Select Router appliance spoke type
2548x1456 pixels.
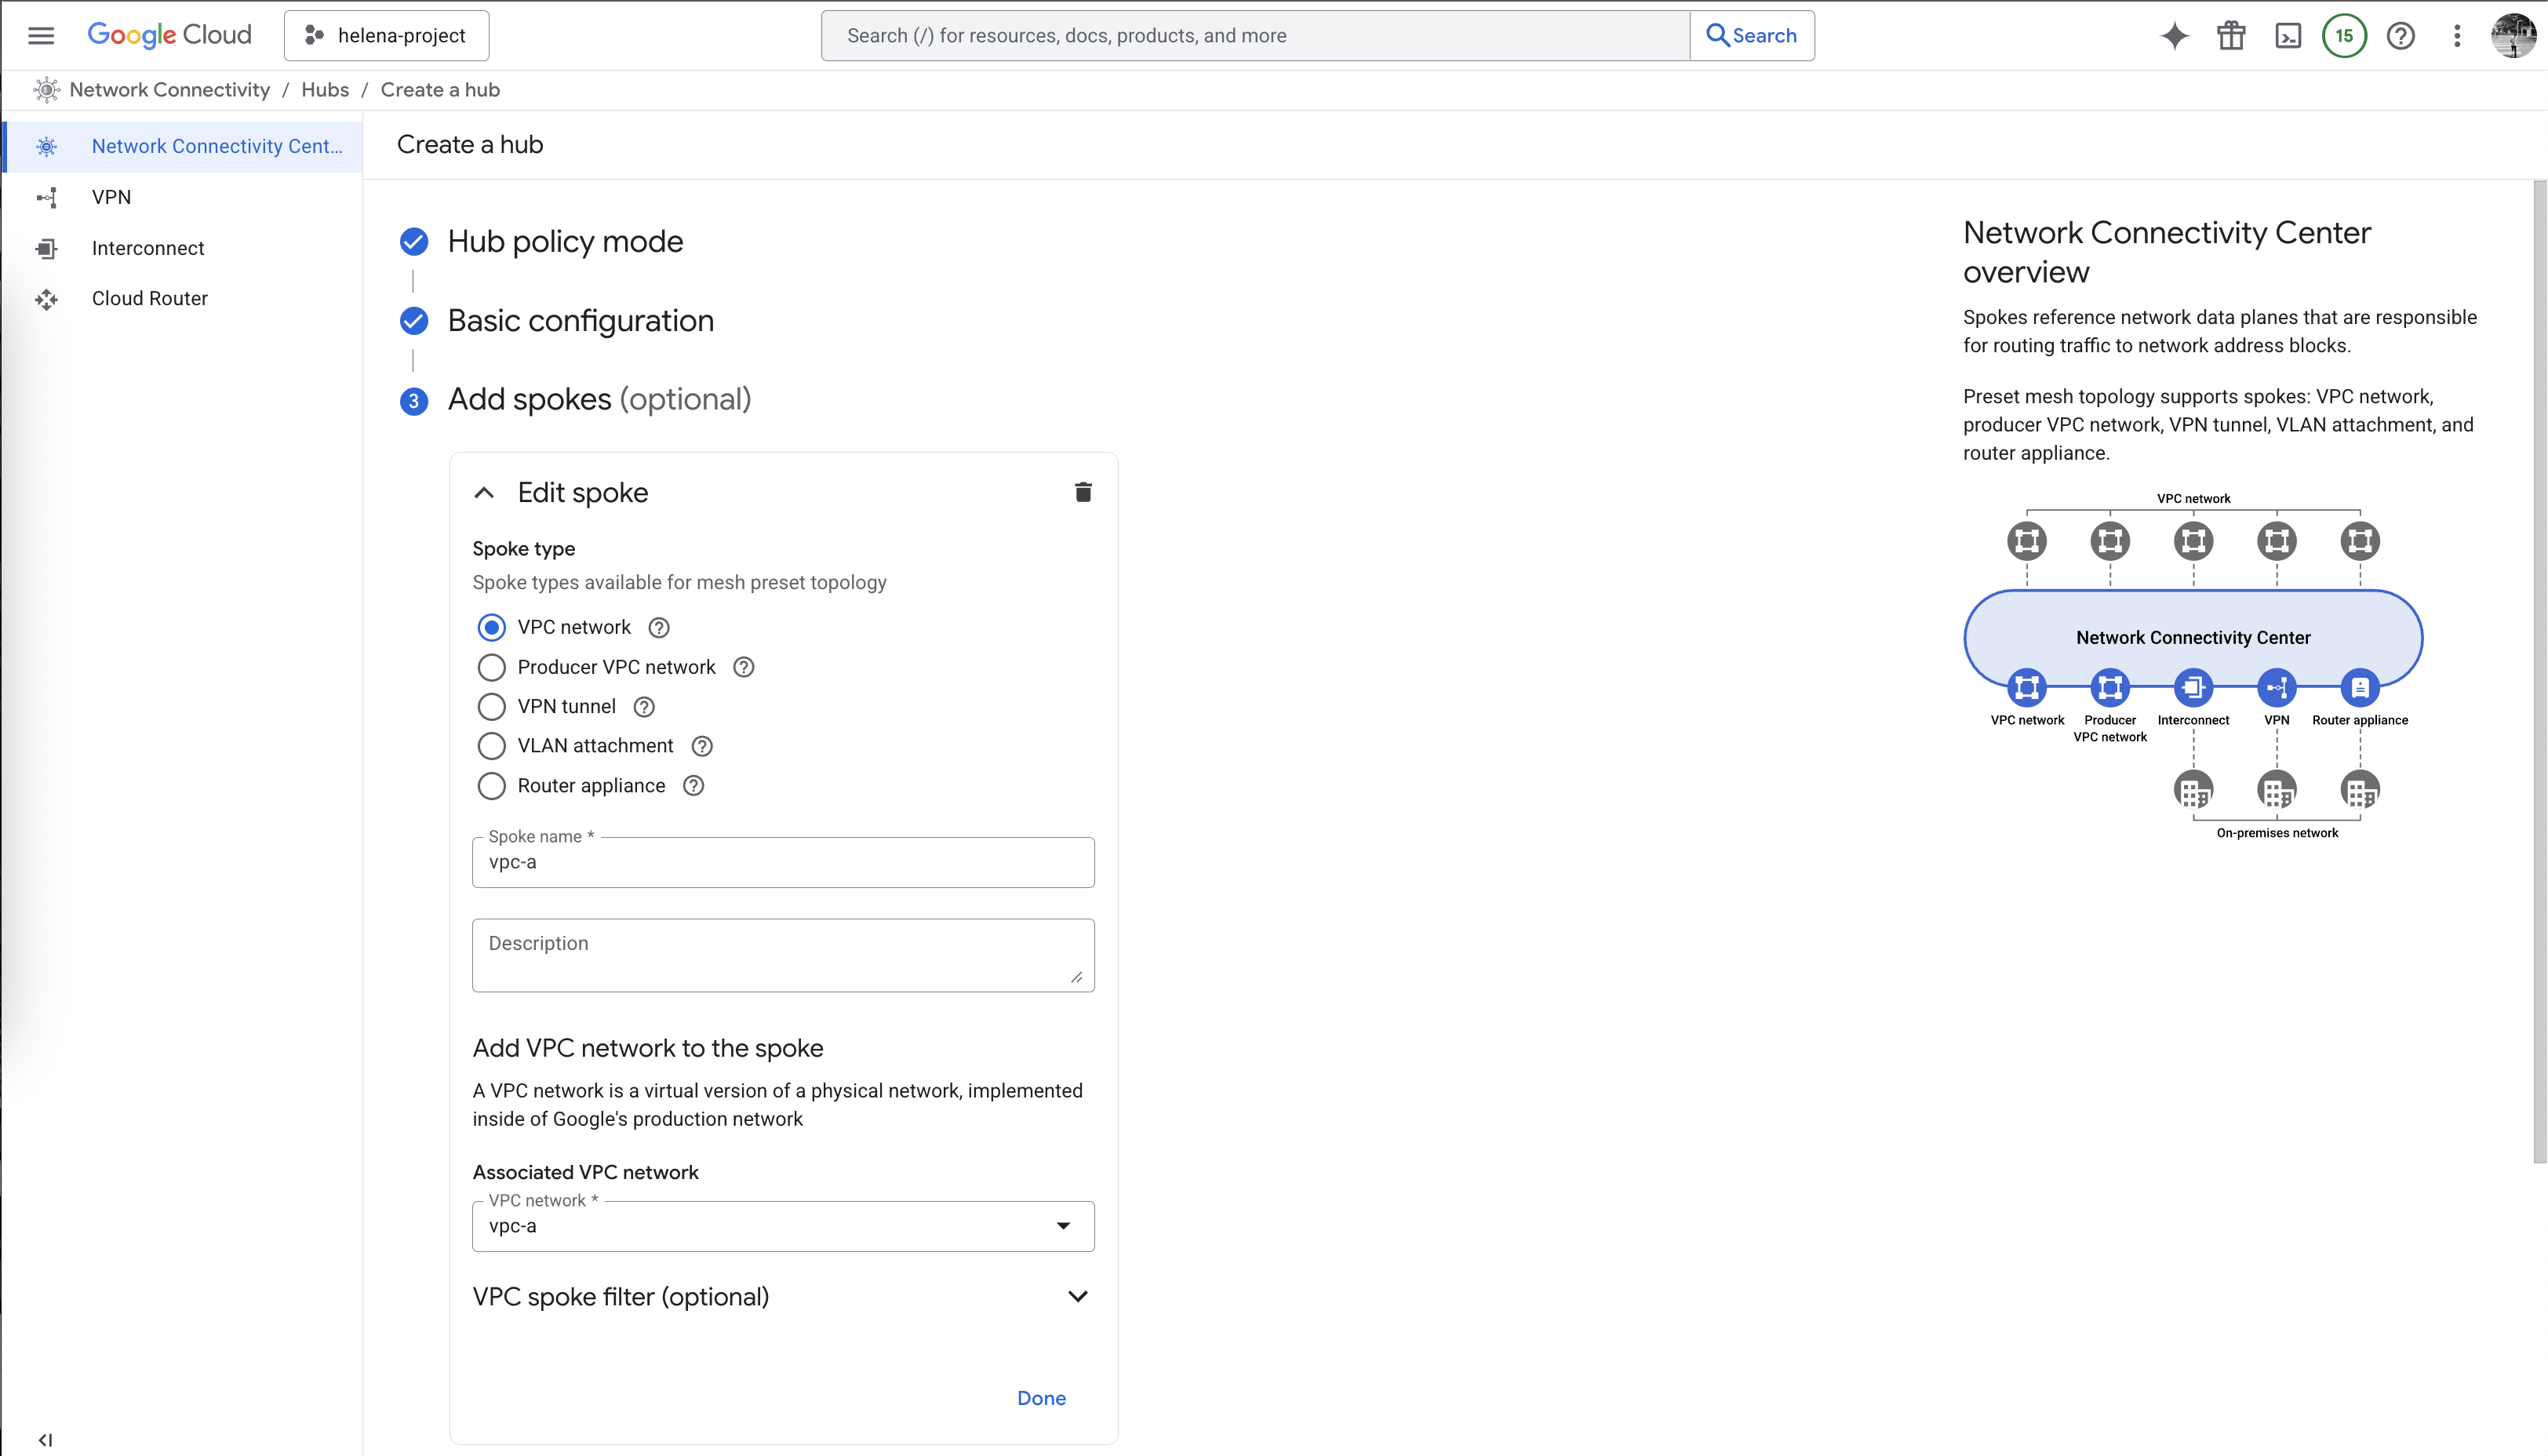point(491,786)
